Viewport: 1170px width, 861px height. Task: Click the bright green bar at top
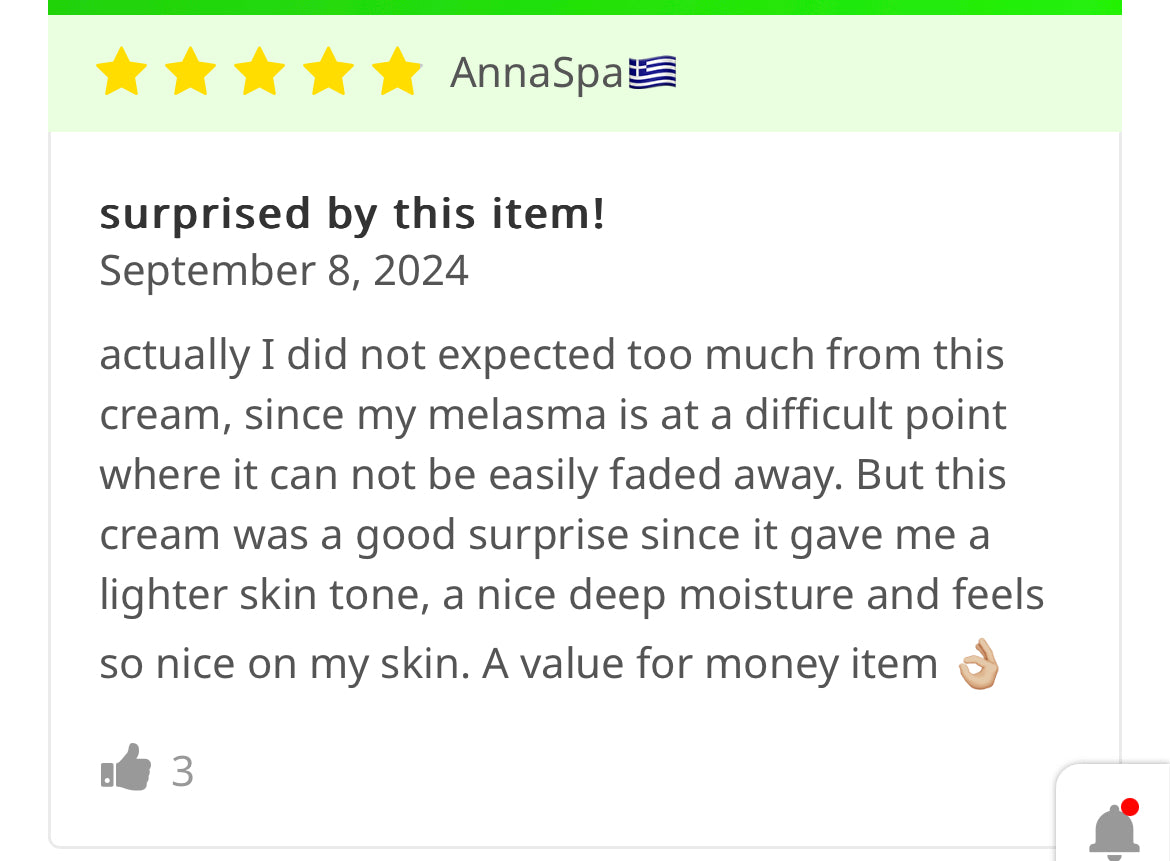click(585, 7)
